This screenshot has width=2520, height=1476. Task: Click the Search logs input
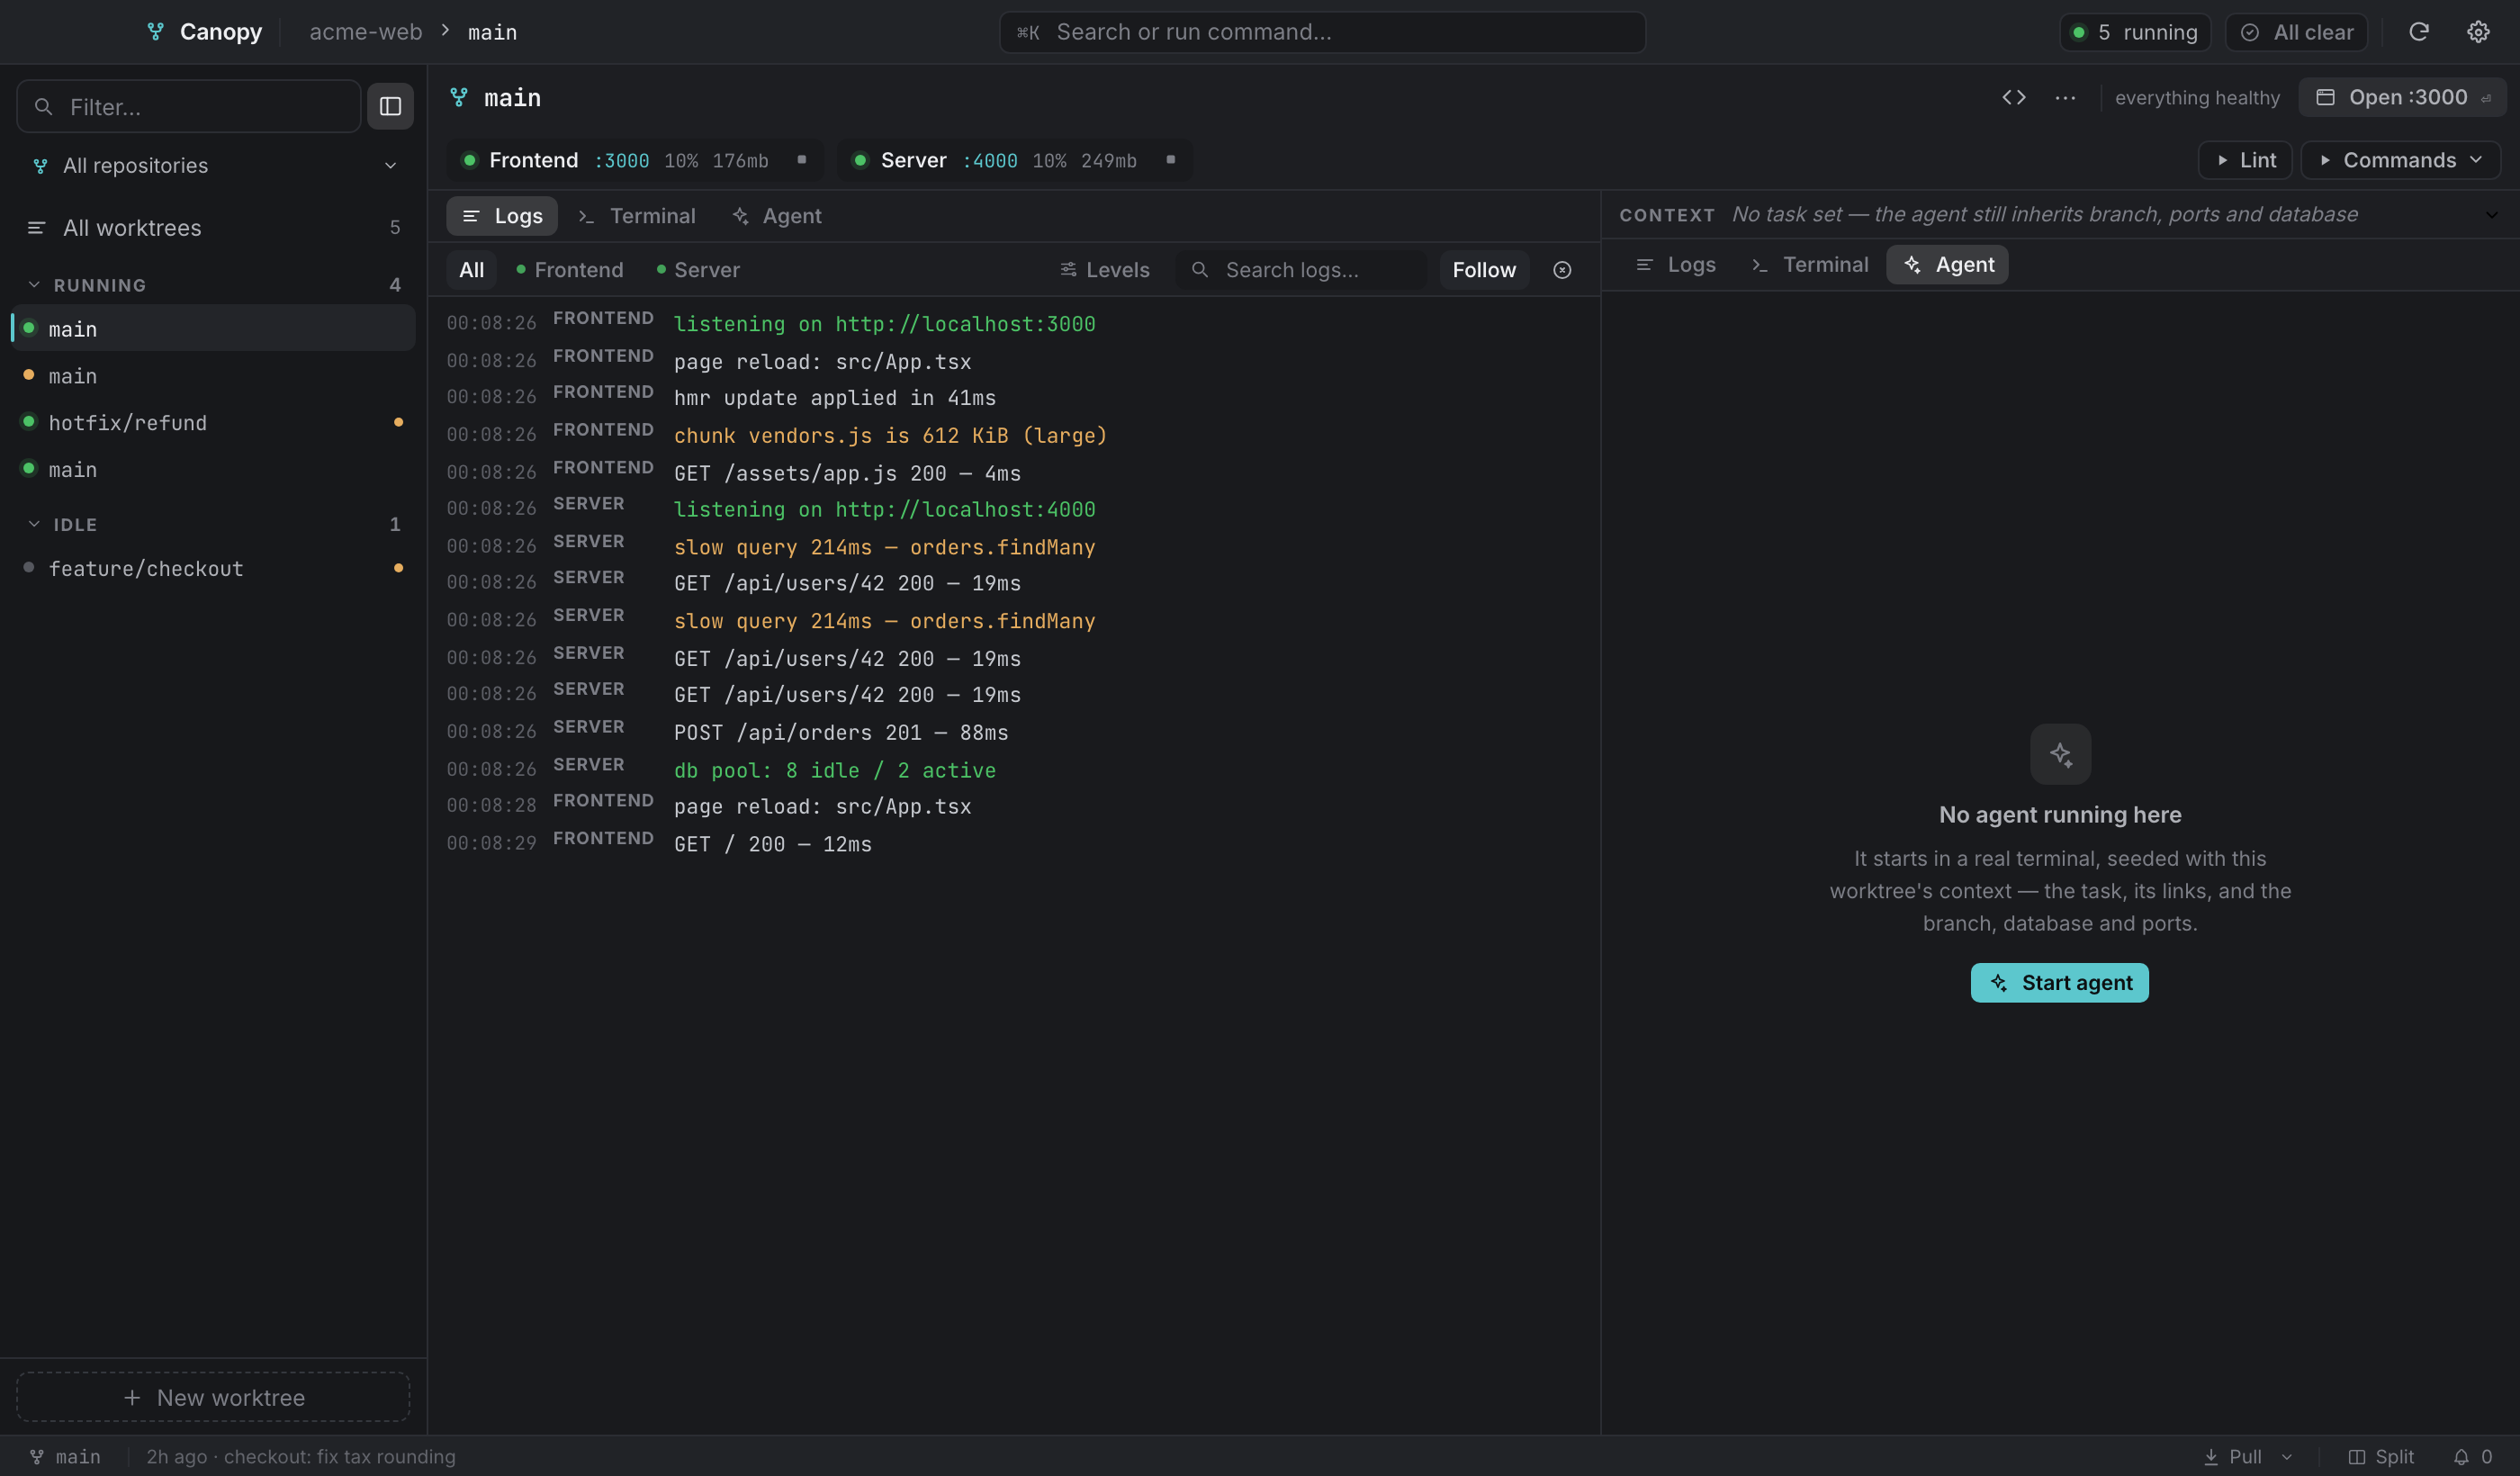coord(1301,270)
